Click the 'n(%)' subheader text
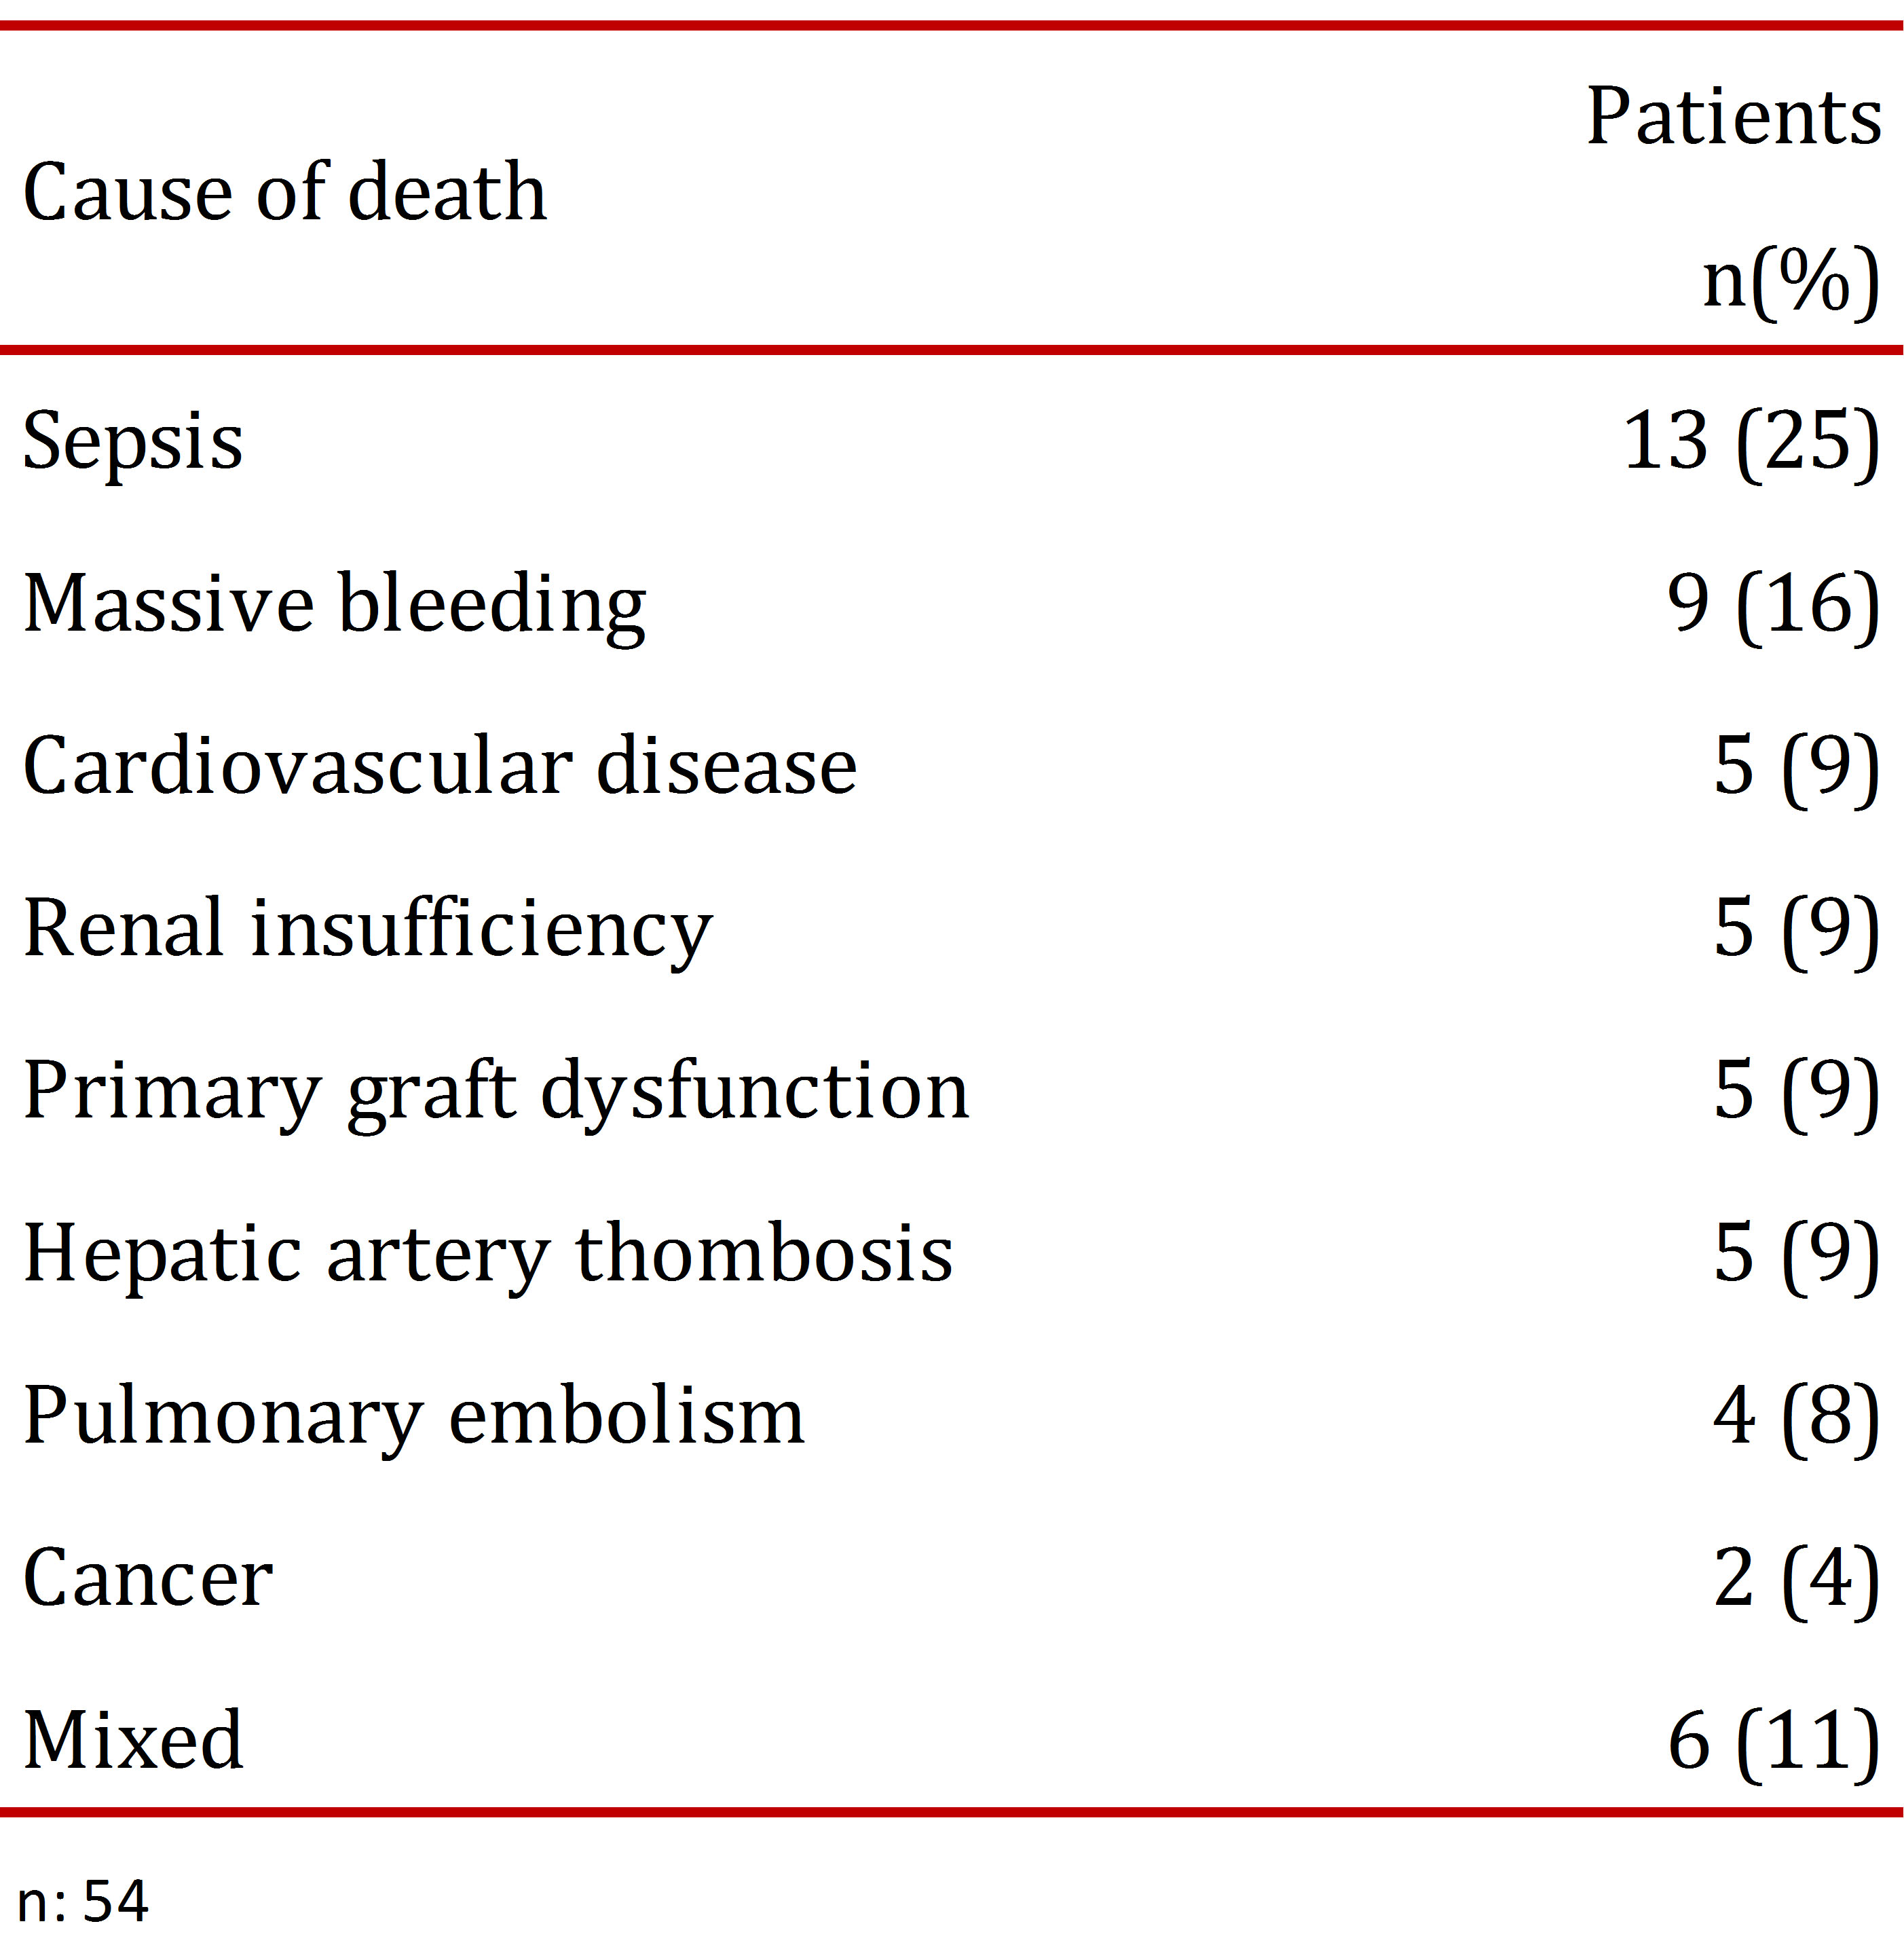This screenshot has width=1904, height=1945. (x=1790, y=281)
